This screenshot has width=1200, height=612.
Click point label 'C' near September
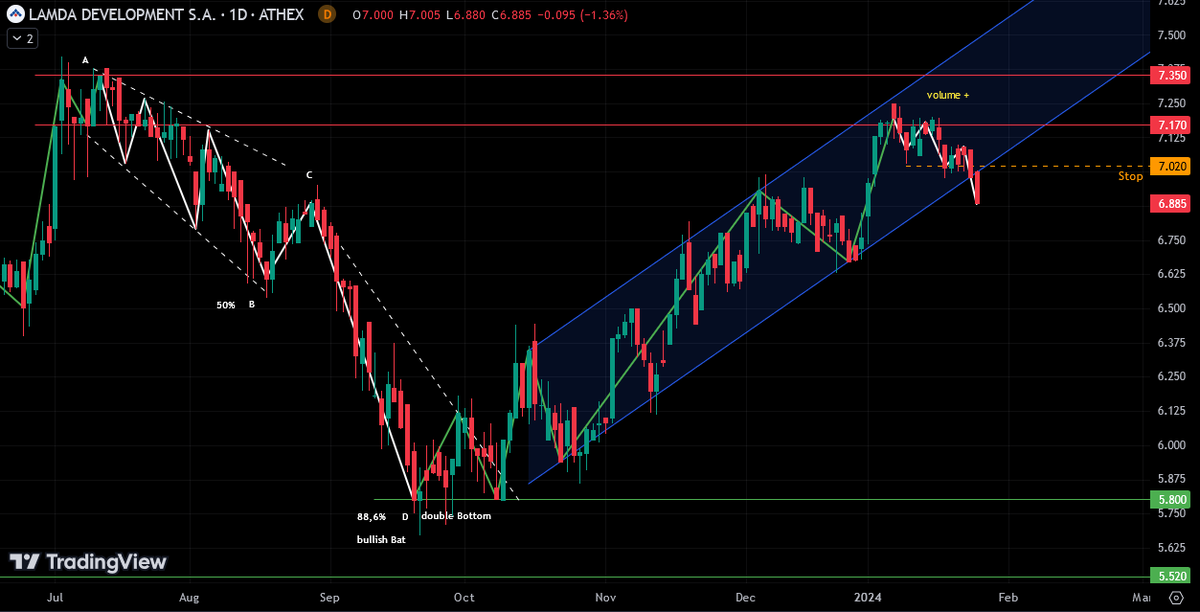(309, 175)
